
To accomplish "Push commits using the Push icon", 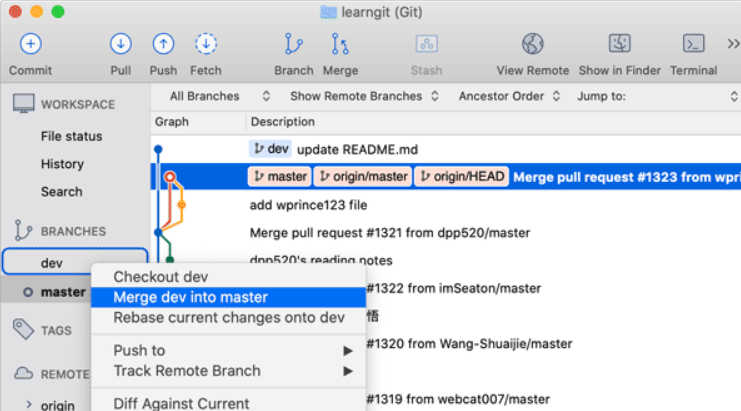I will [163, 44].
